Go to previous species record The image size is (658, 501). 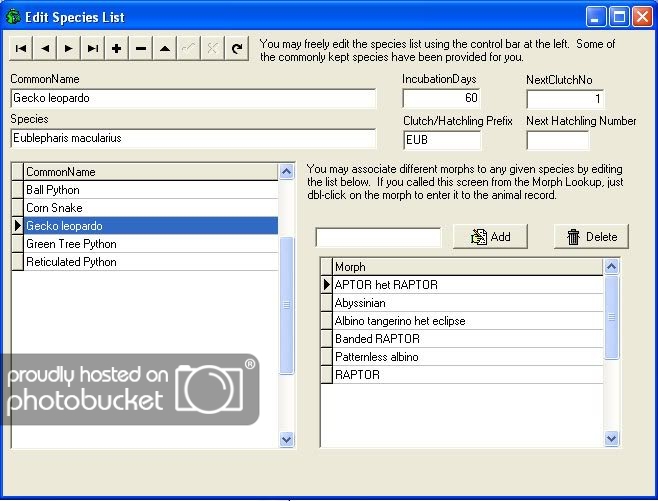pos(45,48)
